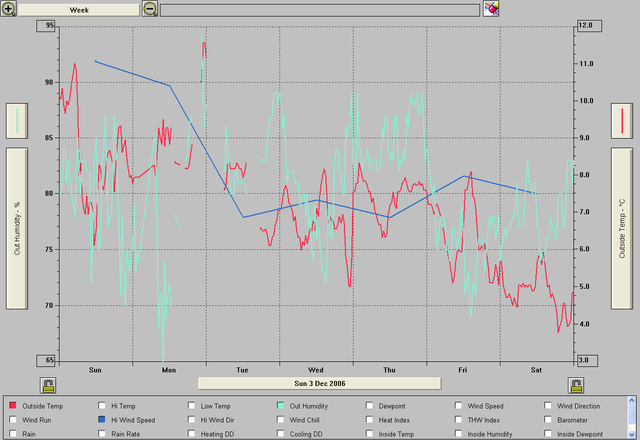Click the zoom out minus icon
Image resolution: width=640 pixels, height=440 pixels.
click(150, 8)
